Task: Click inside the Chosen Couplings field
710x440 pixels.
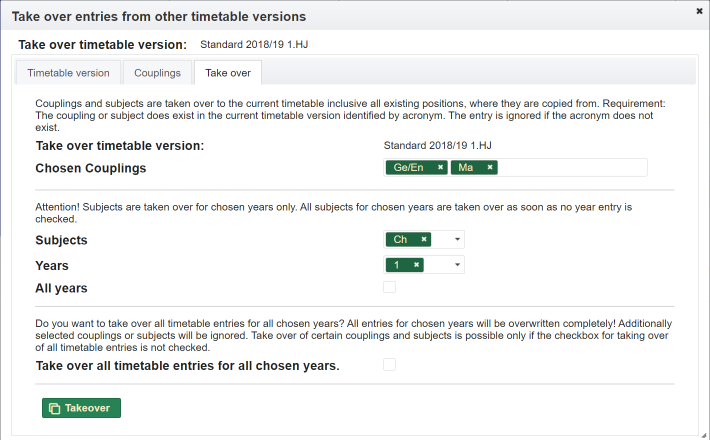Action: (570, 168)
